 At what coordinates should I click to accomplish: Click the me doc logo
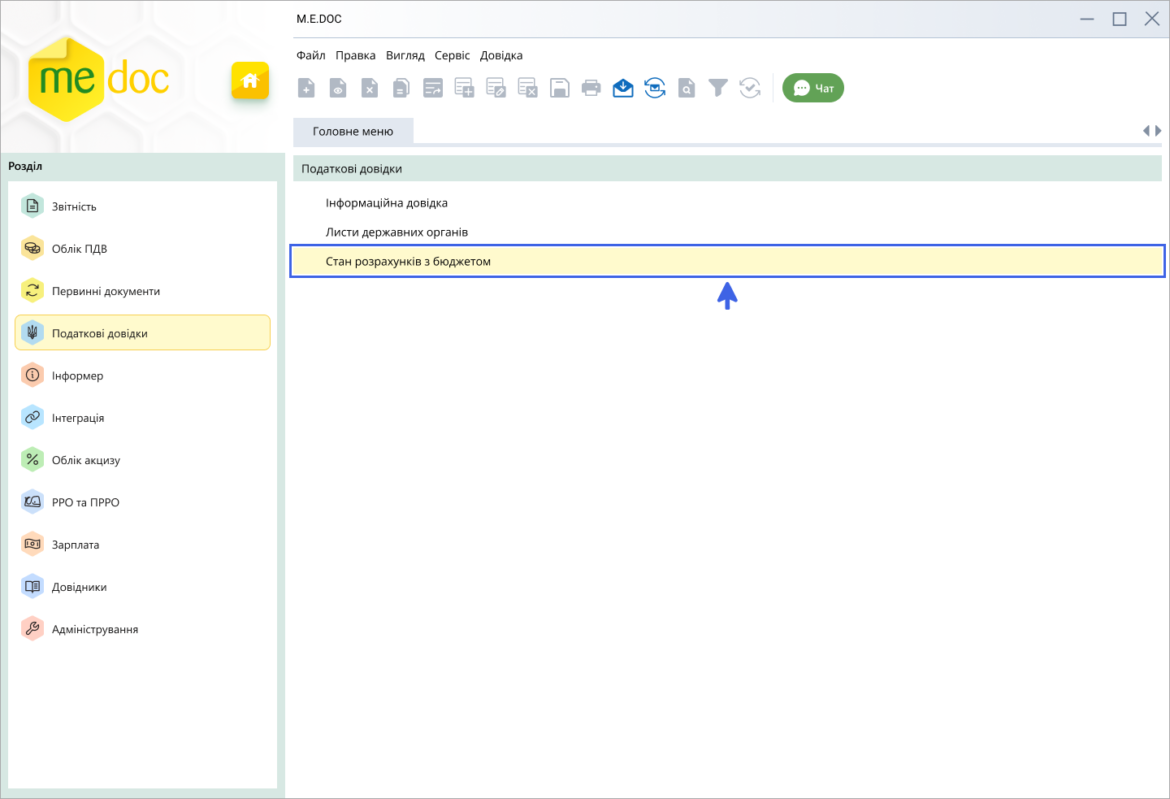click(98, 79)
